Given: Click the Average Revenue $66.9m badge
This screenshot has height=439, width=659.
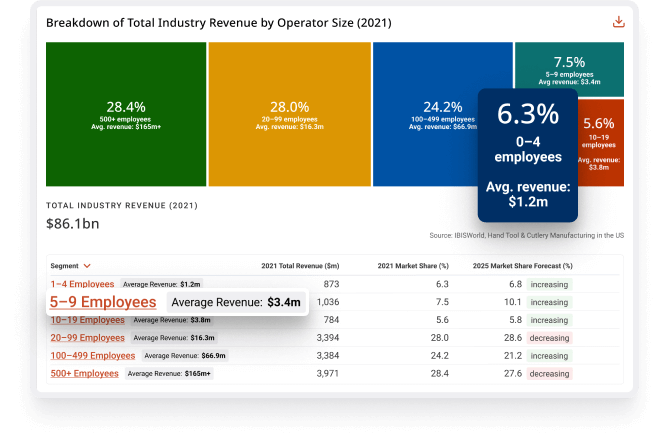Looking at the screenshot, I should pyautogui.click(x=185, y=355).
